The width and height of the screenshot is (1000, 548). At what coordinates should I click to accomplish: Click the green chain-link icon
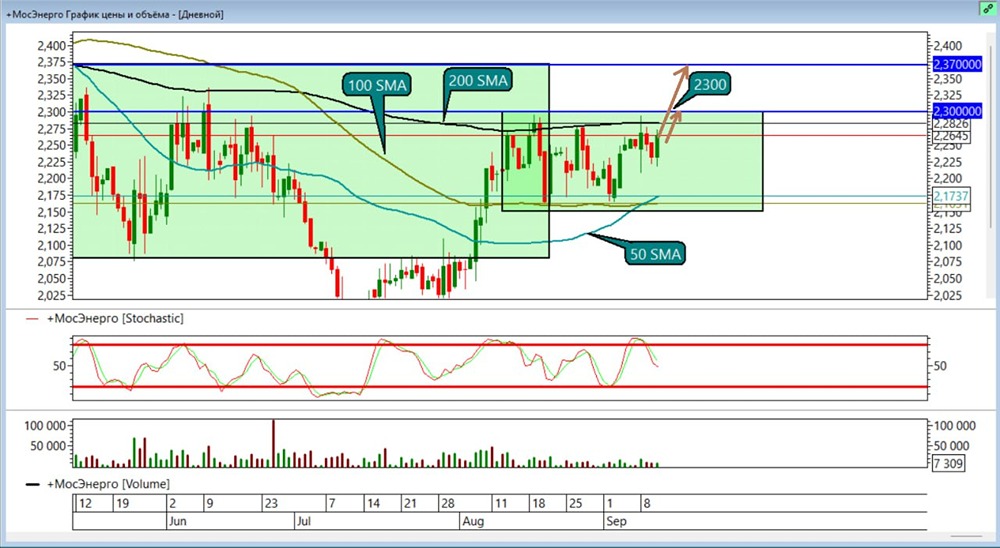click(988, 8)
